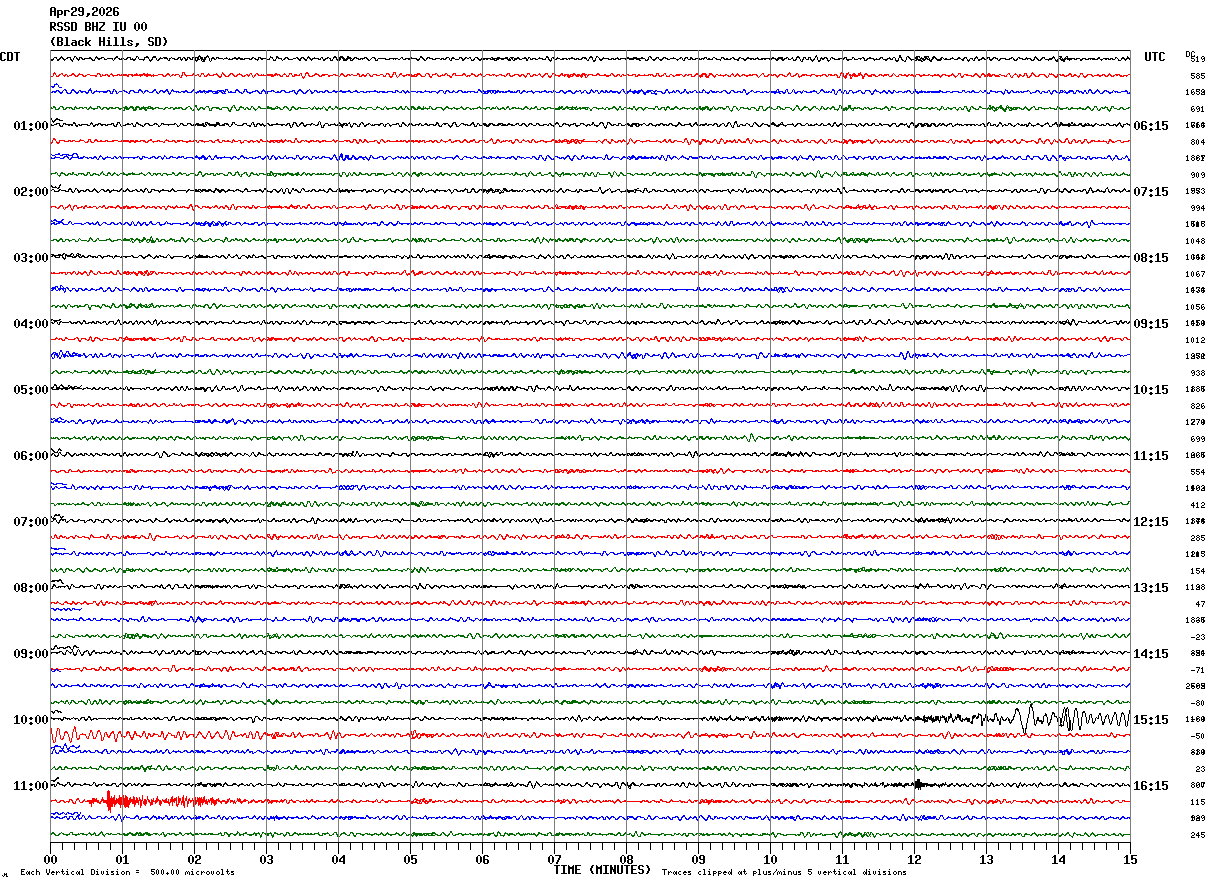Image resolution: width=1210 pixels, height=886 pixels.
Task: Click the RSSD BHZ IU 00 station label
Action: tap(98, 27)
